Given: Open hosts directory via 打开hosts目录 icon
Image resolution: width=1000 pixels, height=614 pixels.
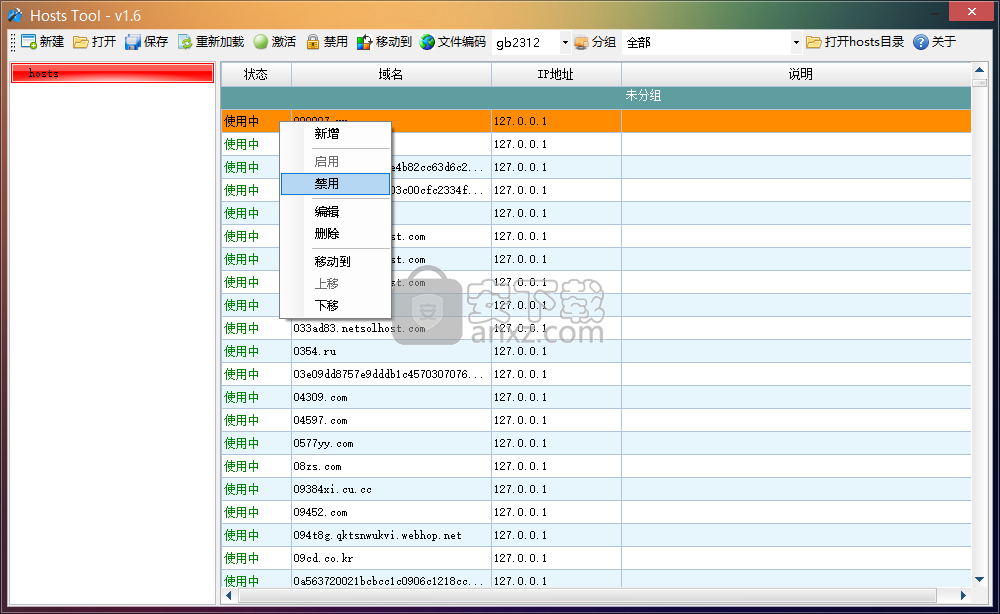Looking at the screenshot, I should pos(813,42).
